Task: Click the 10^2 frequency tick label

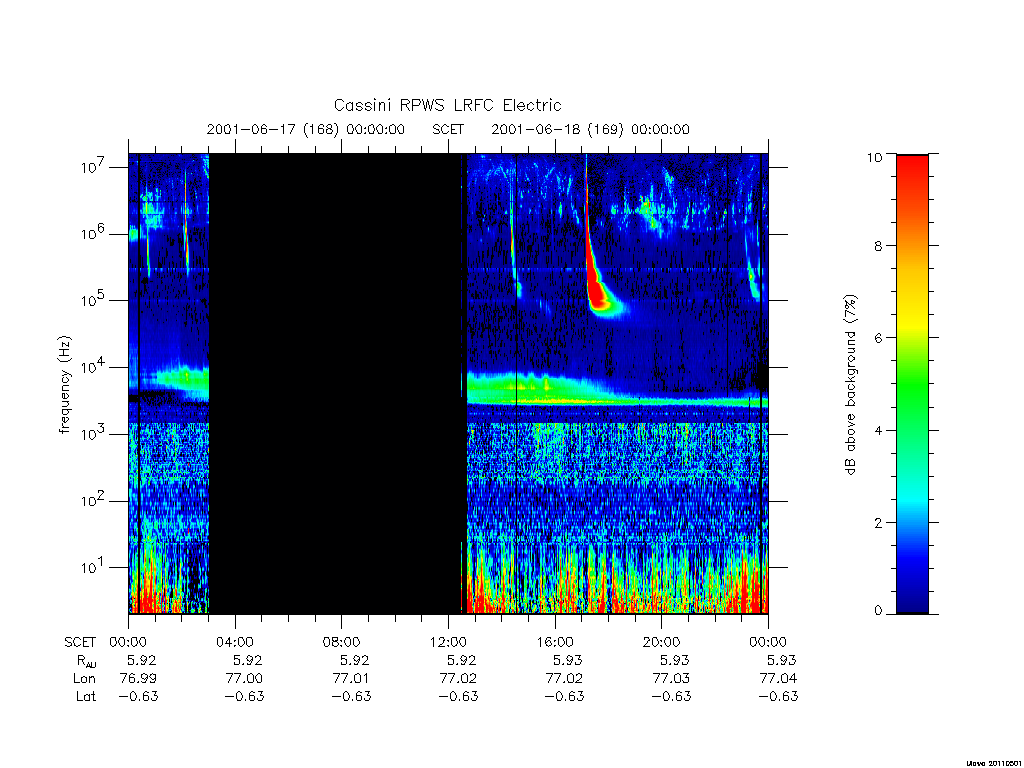Action: pos(94,501)
